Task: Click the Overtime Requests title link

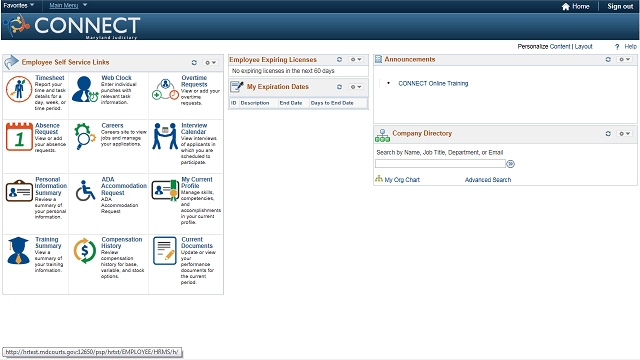Action: (194, 81)
